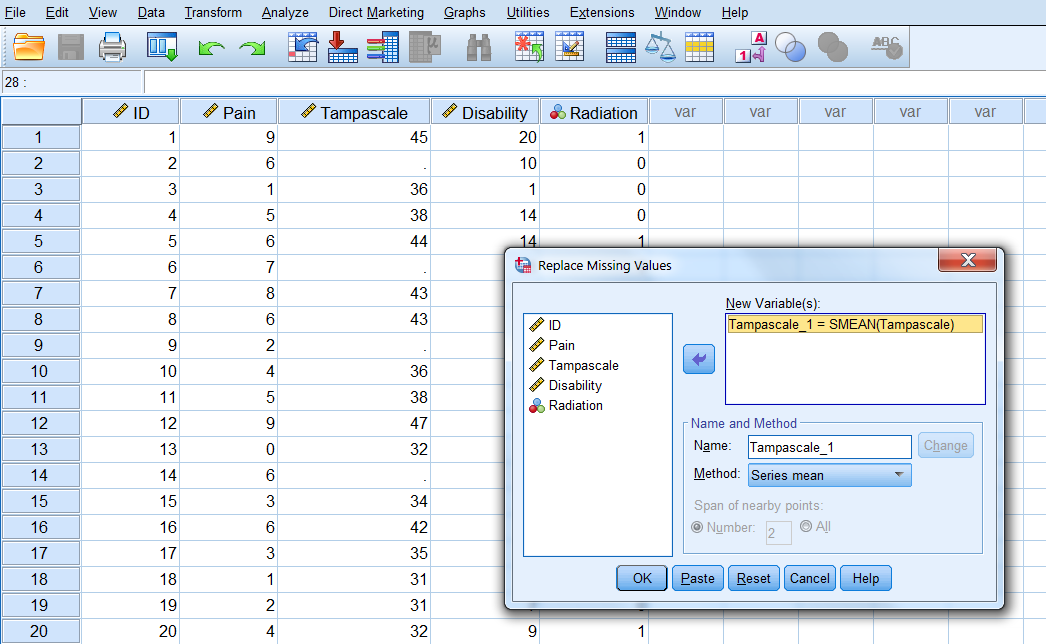Select the Number radio button

click(698, 527)
